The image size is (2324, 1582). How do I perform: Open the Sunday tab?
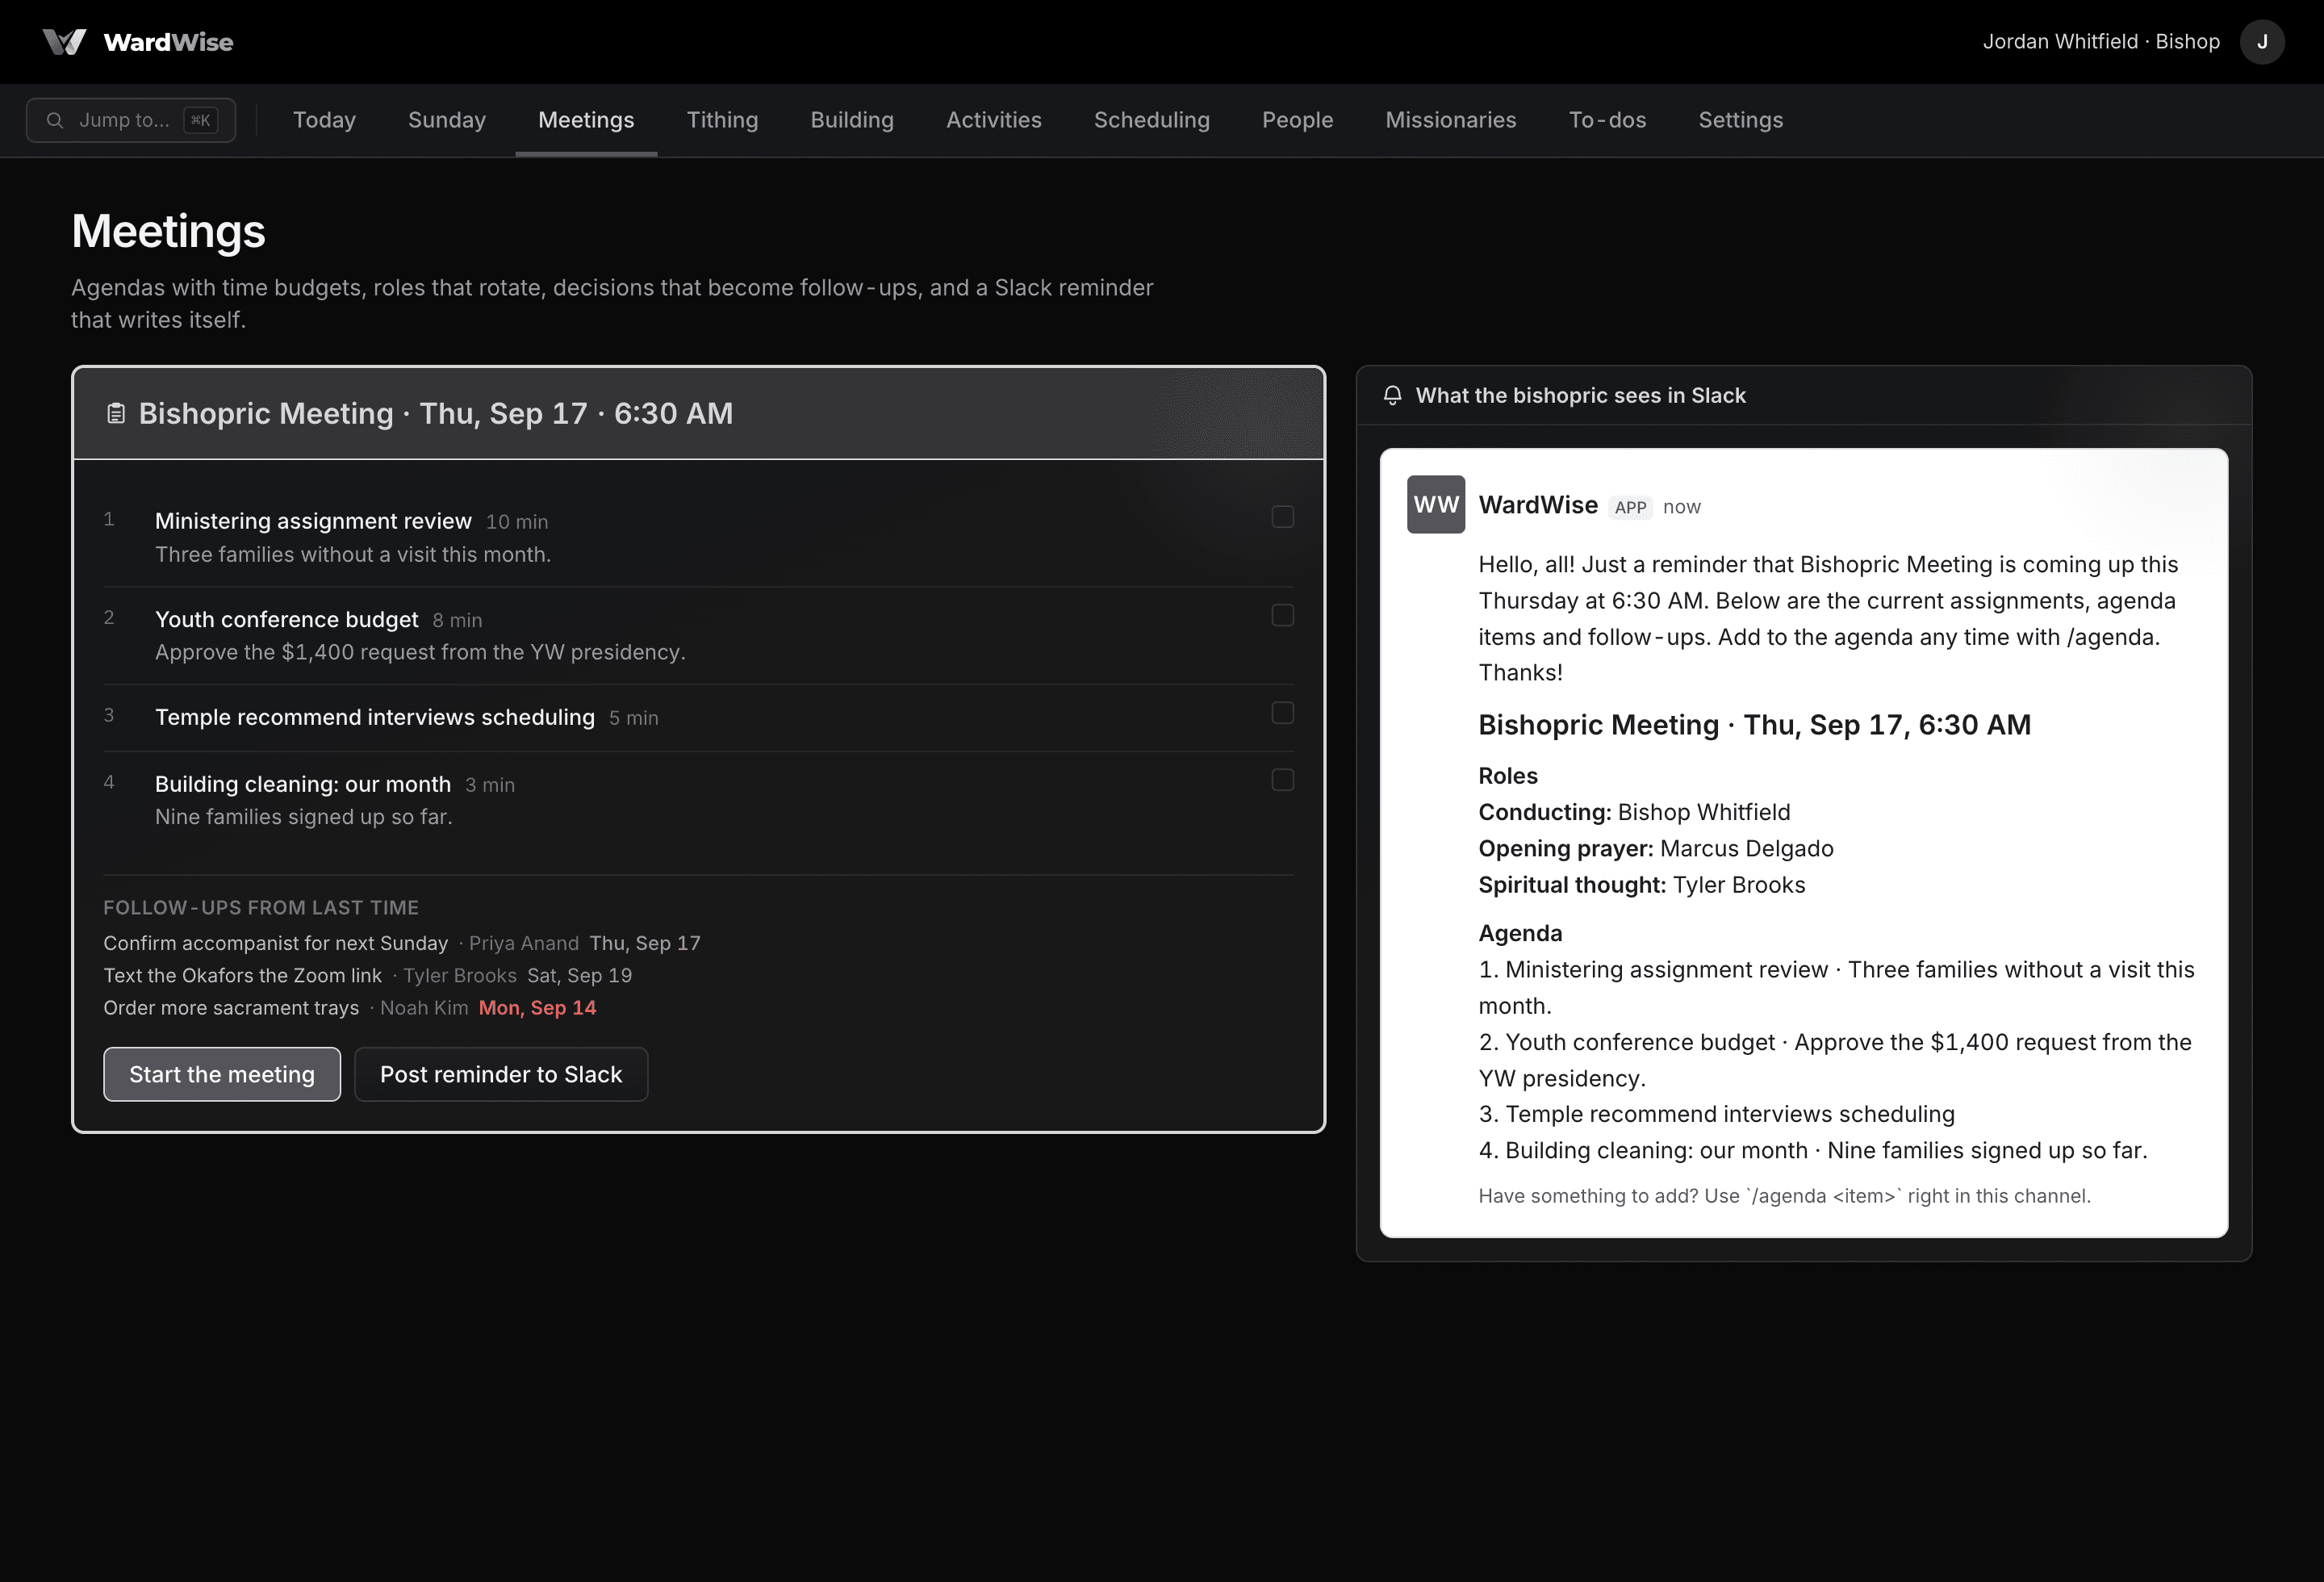[x=447, y=120]
